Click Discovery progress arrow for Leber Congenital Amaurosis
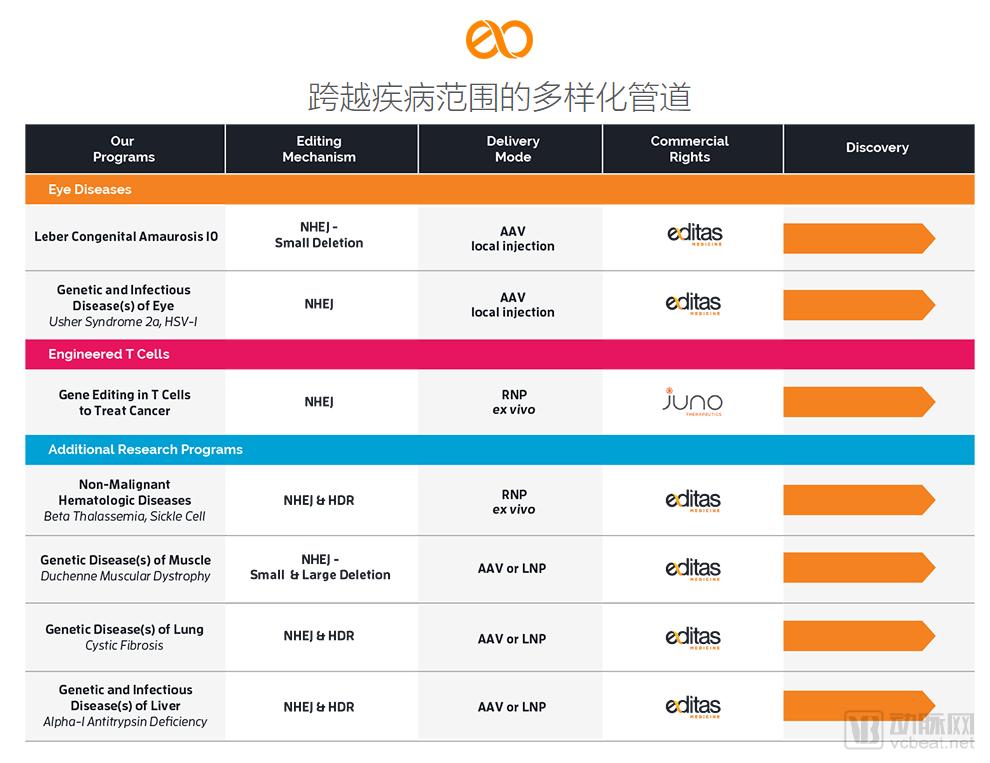Viewport: 990px width, 763px height. point(858,238)
